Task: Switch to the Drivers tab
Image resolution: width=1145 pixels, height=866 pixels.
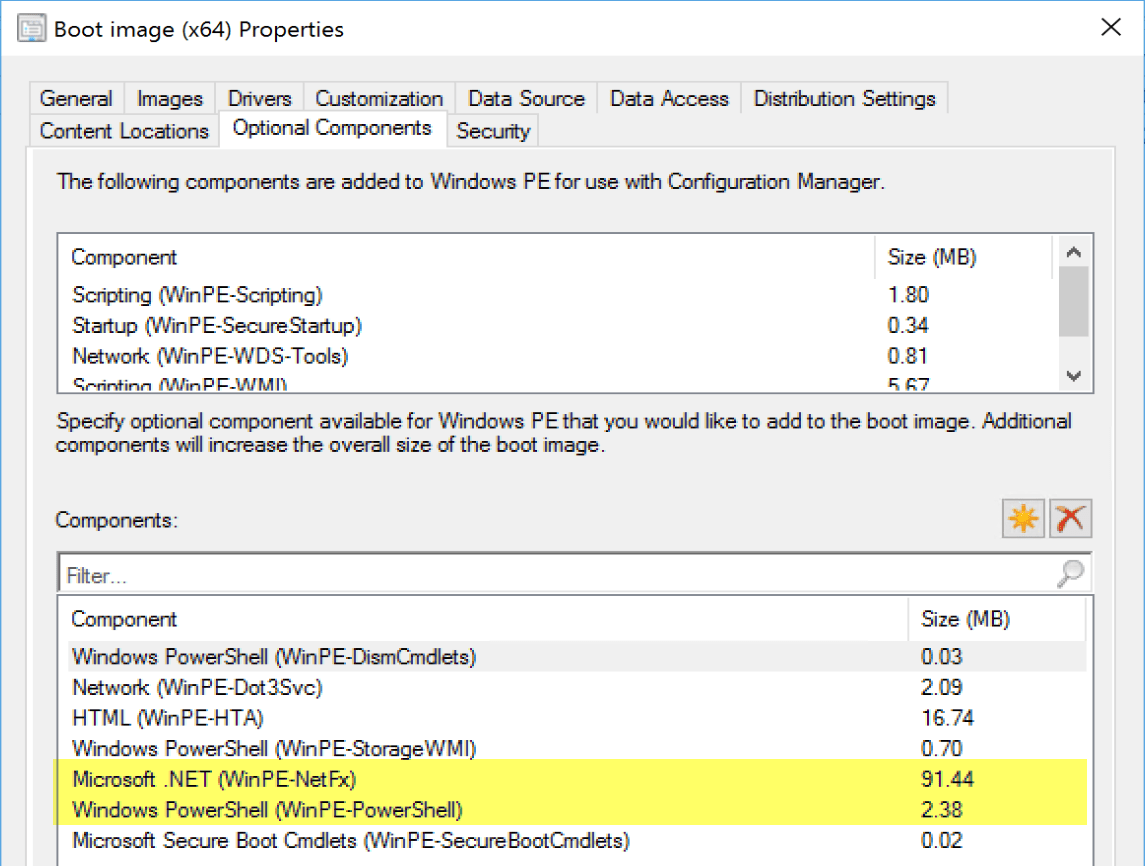Action: 259,99
